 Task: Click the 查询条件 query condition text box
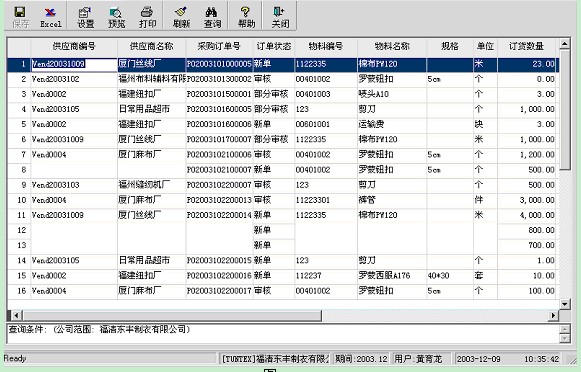point(283,333)
